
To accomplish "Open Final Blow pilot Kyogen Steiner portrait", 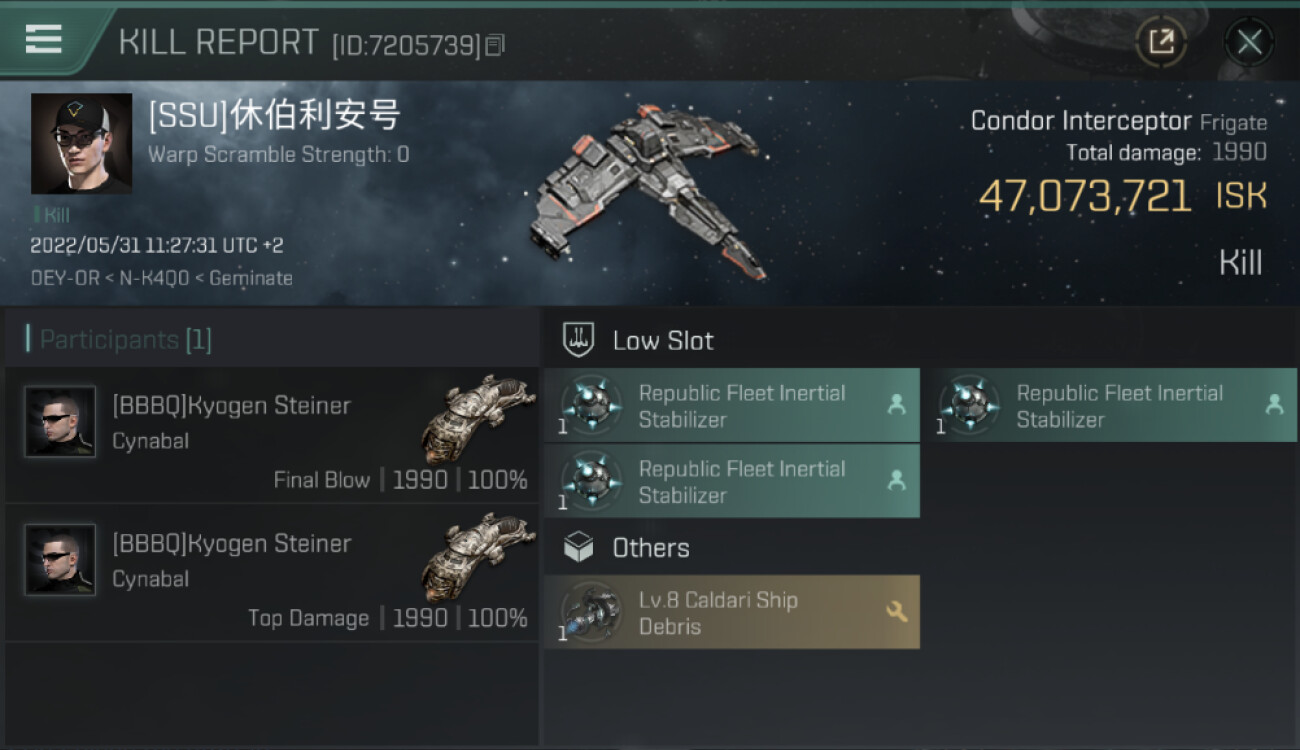I will [x=61, y=422].
